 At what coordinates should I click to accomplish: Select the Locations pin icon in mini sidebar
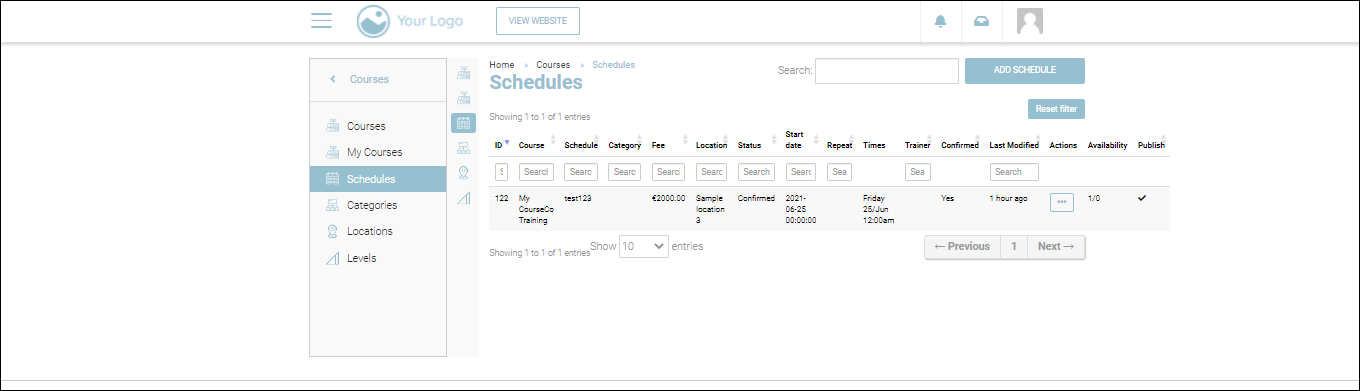click(463, 173)
